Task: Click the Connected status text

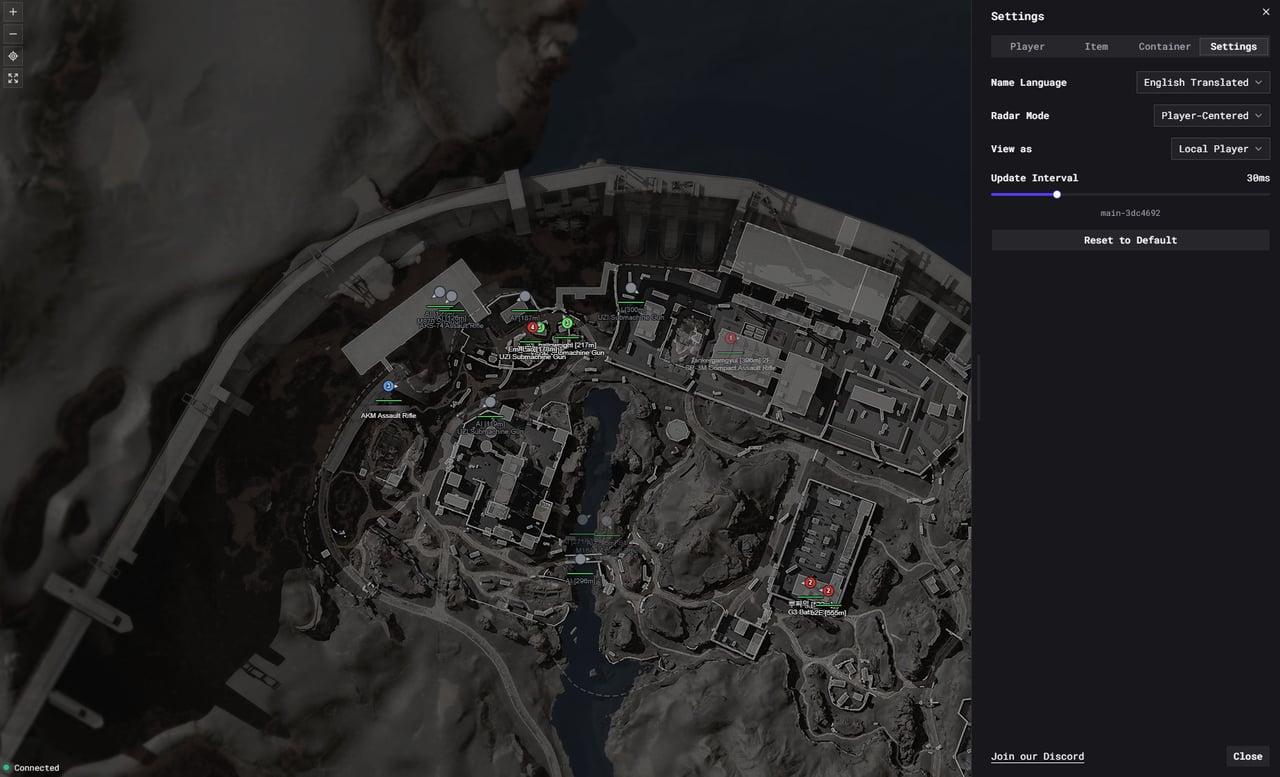Action: click(37, 768)
